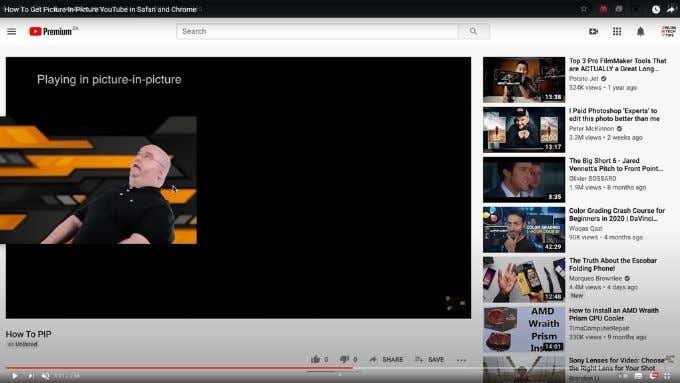Click the magnifier search button
Screen dimensions: 680x383
coord(474,31)
